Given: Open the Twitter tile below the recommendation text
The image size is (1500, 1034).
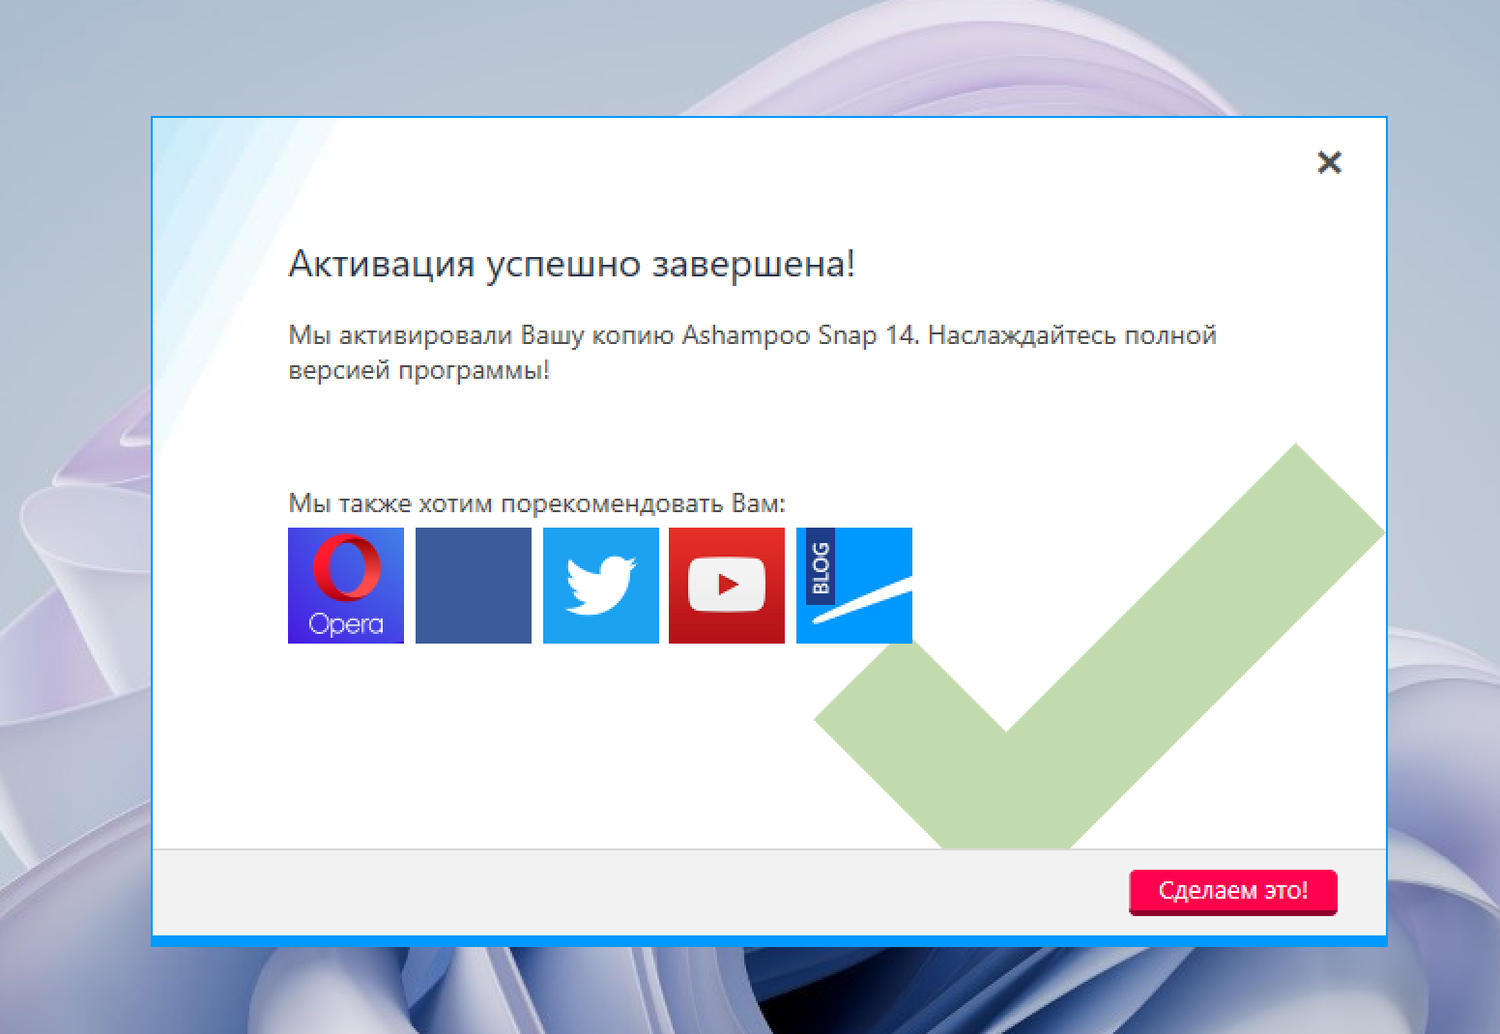Looking at the screenshot, I should click(x=600, y=585).
